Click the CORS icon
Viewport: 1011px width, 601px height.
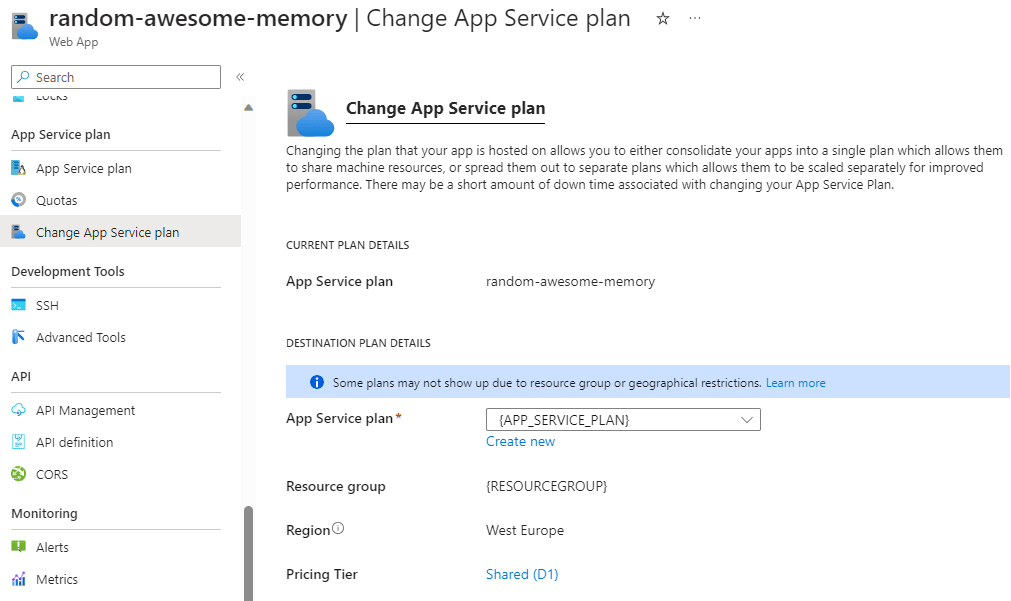point(19,474)
